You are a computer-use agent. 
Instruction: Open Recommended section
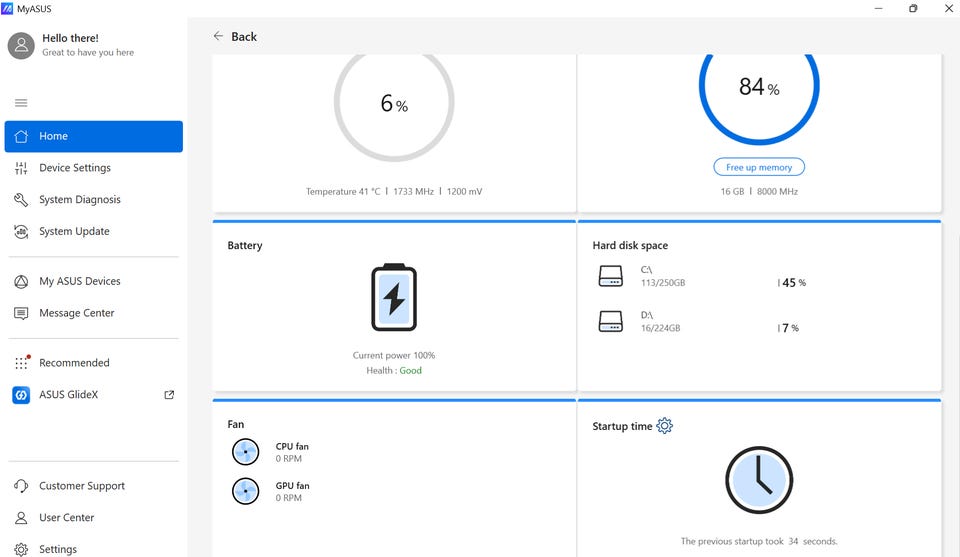point(94,363)
